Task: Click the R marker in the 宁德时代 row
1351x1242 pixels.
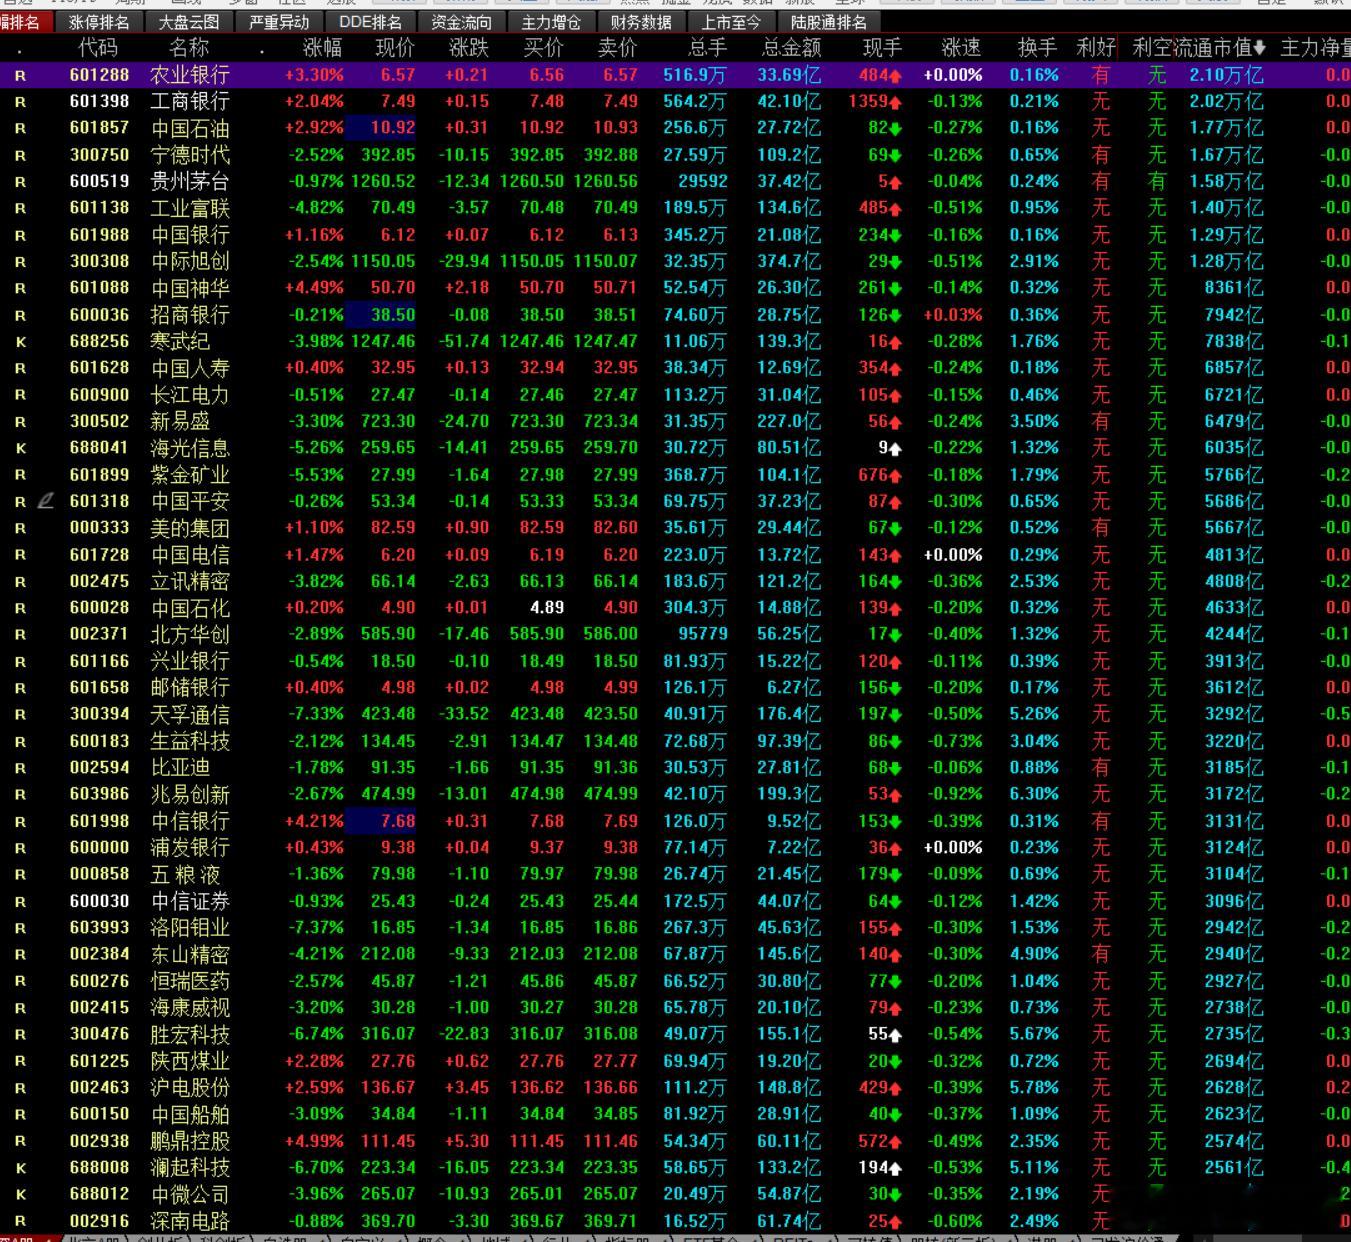Action: 21,155
